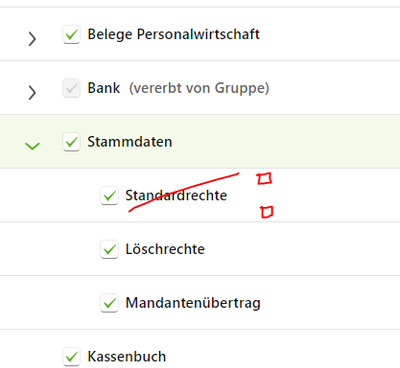This screenshot has width=400, height=368.
Task: Toggle the Stammdaten checkbox
Action: click(x=71, y=142)
